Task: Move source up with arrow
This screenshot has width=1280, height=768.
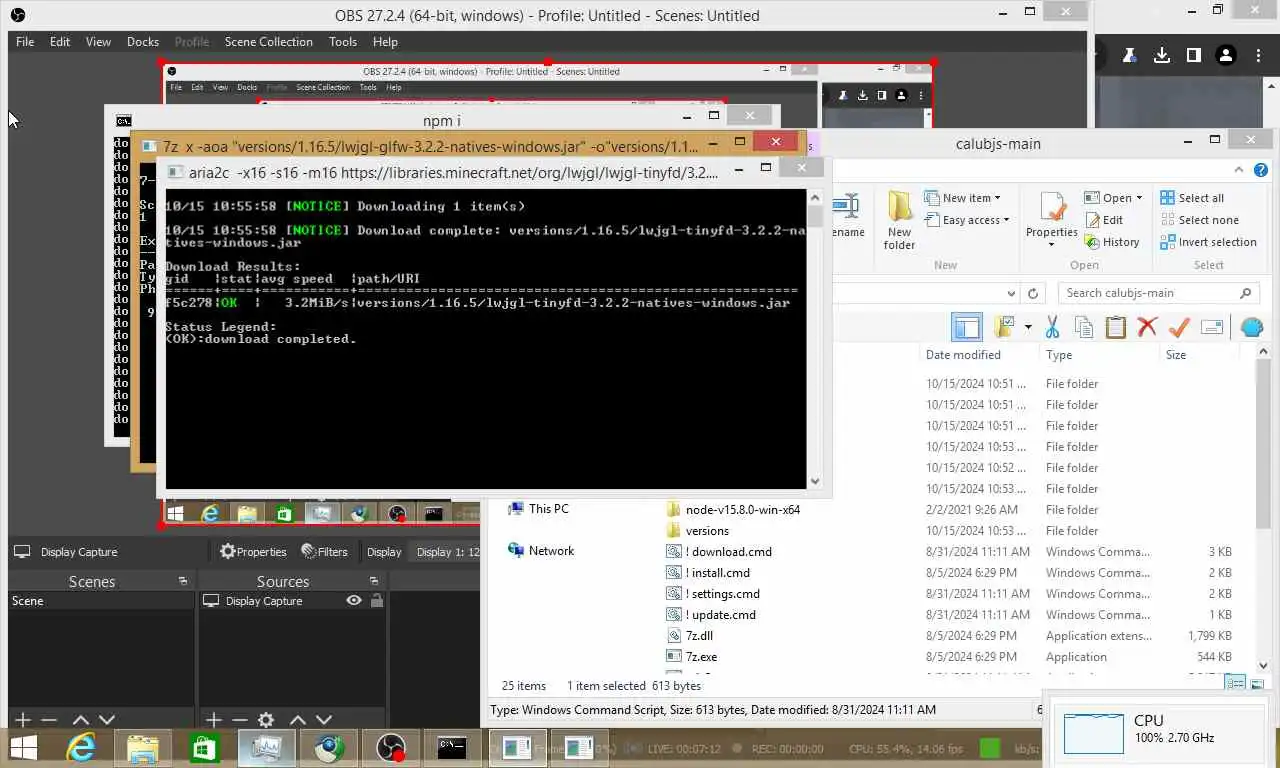Action: 298,720
